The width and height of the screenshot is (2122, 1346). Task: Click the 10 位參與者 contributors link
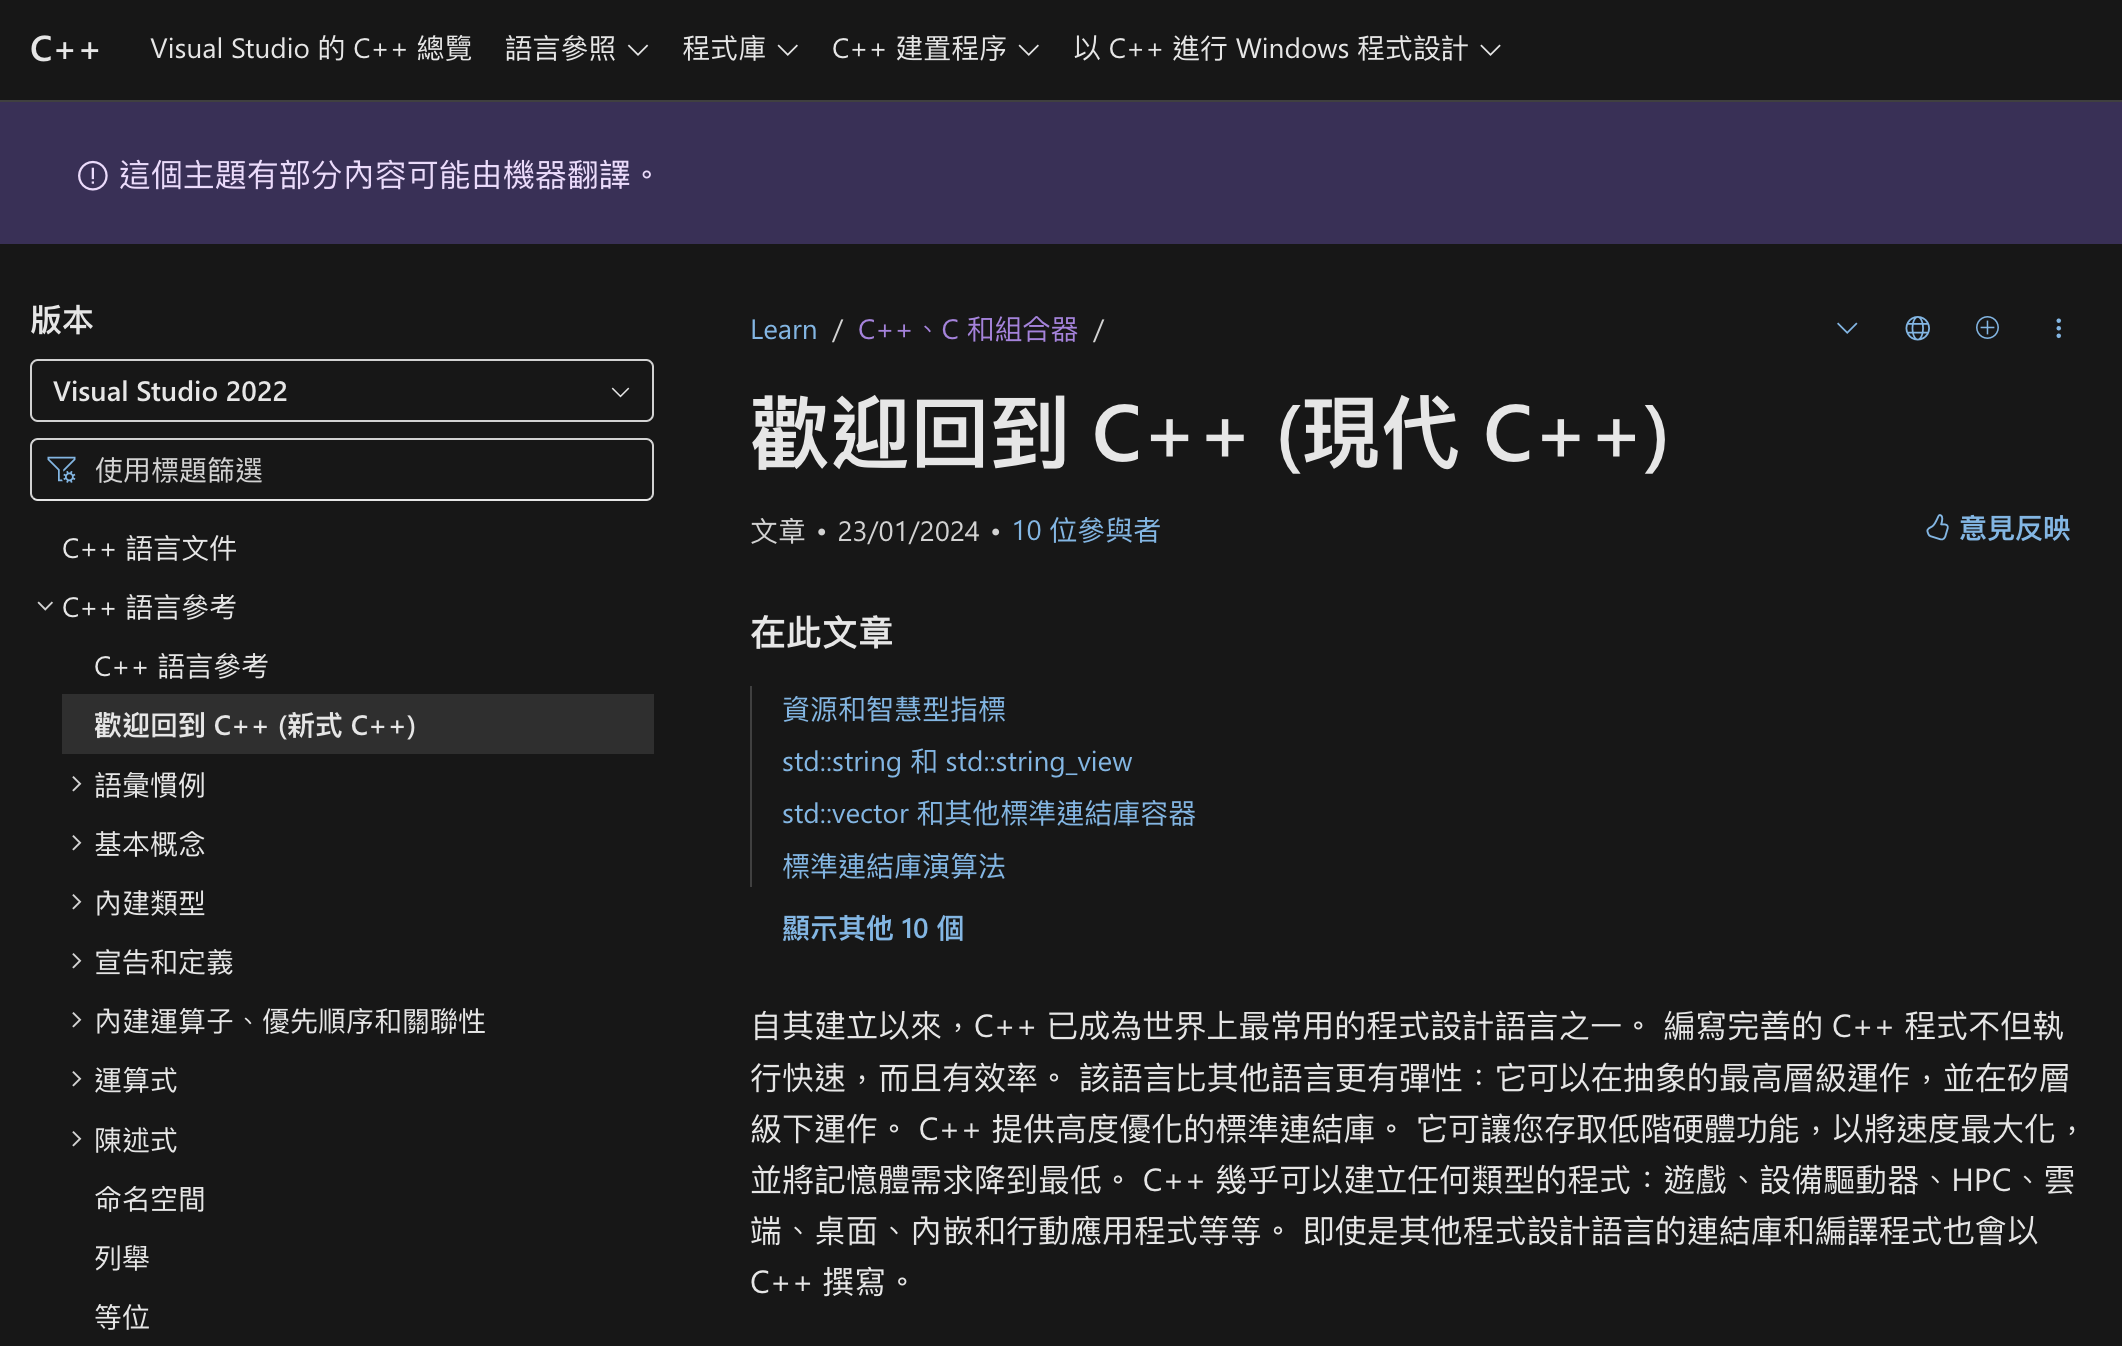(x=1086, y=530)
